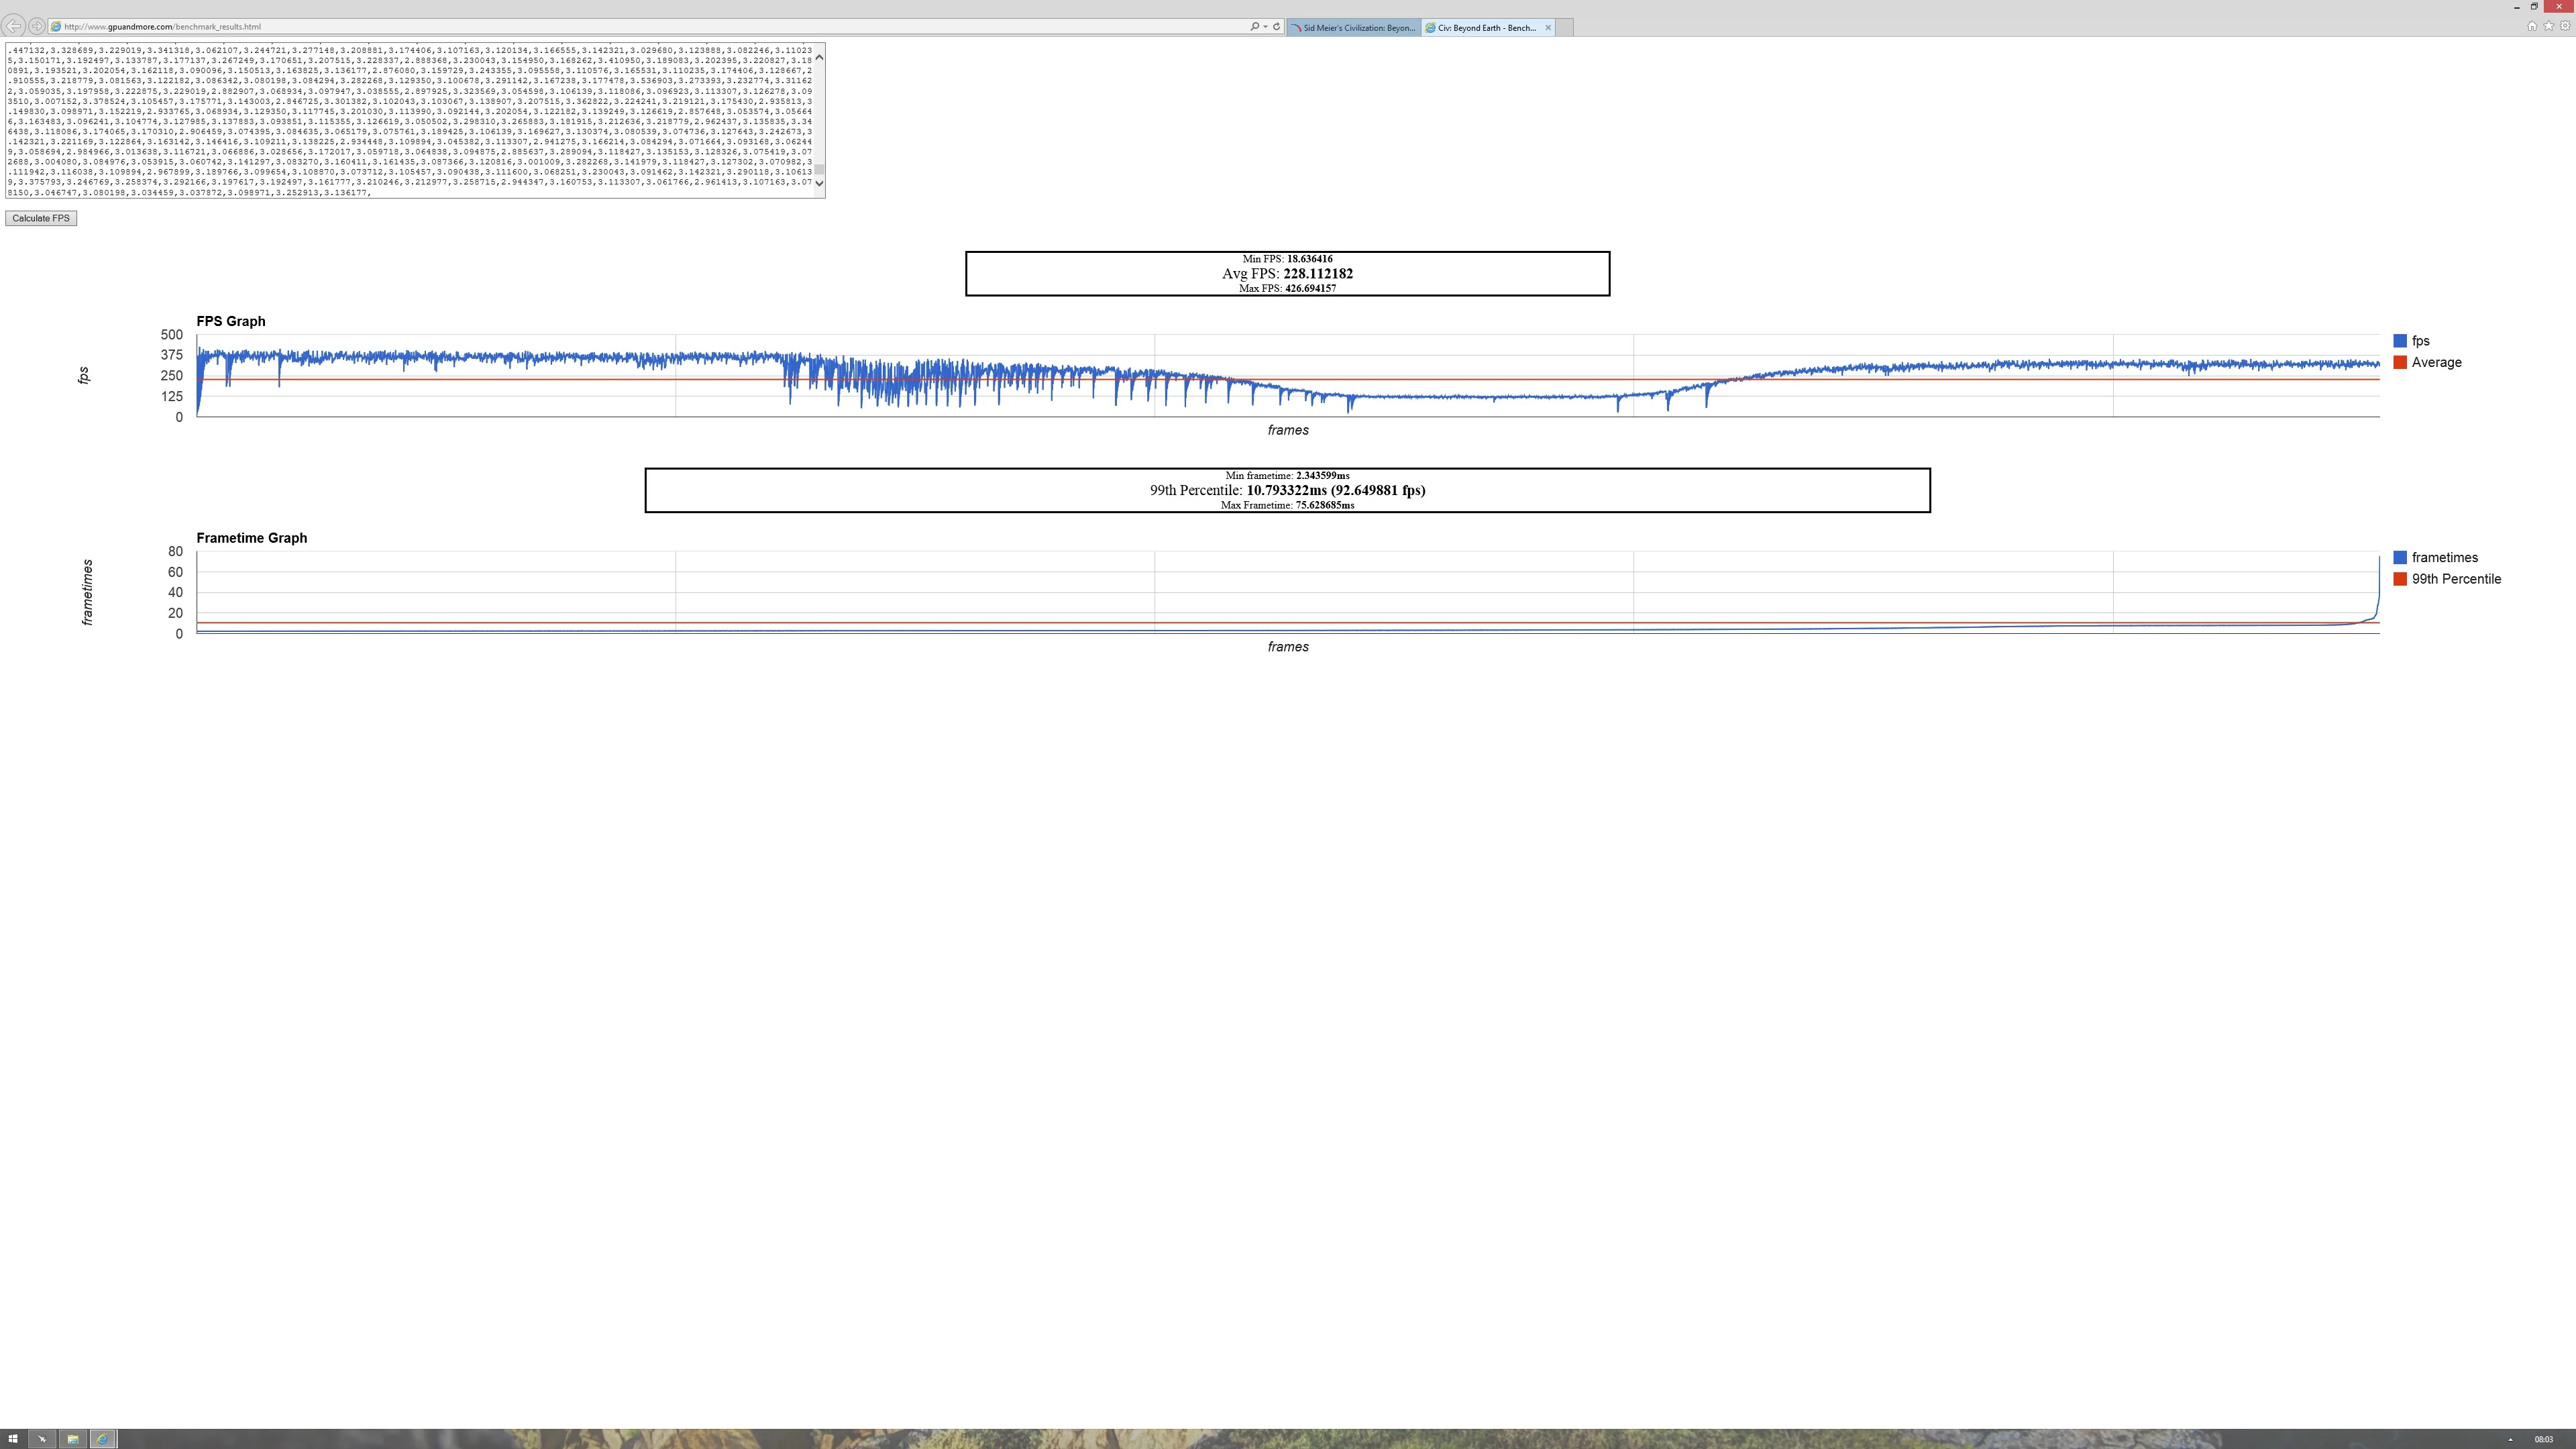This screenshot has width=2576, height=1449.
Task: Go back using the browser back arrow
Action: pyautogui.click(x=13, y=26)
